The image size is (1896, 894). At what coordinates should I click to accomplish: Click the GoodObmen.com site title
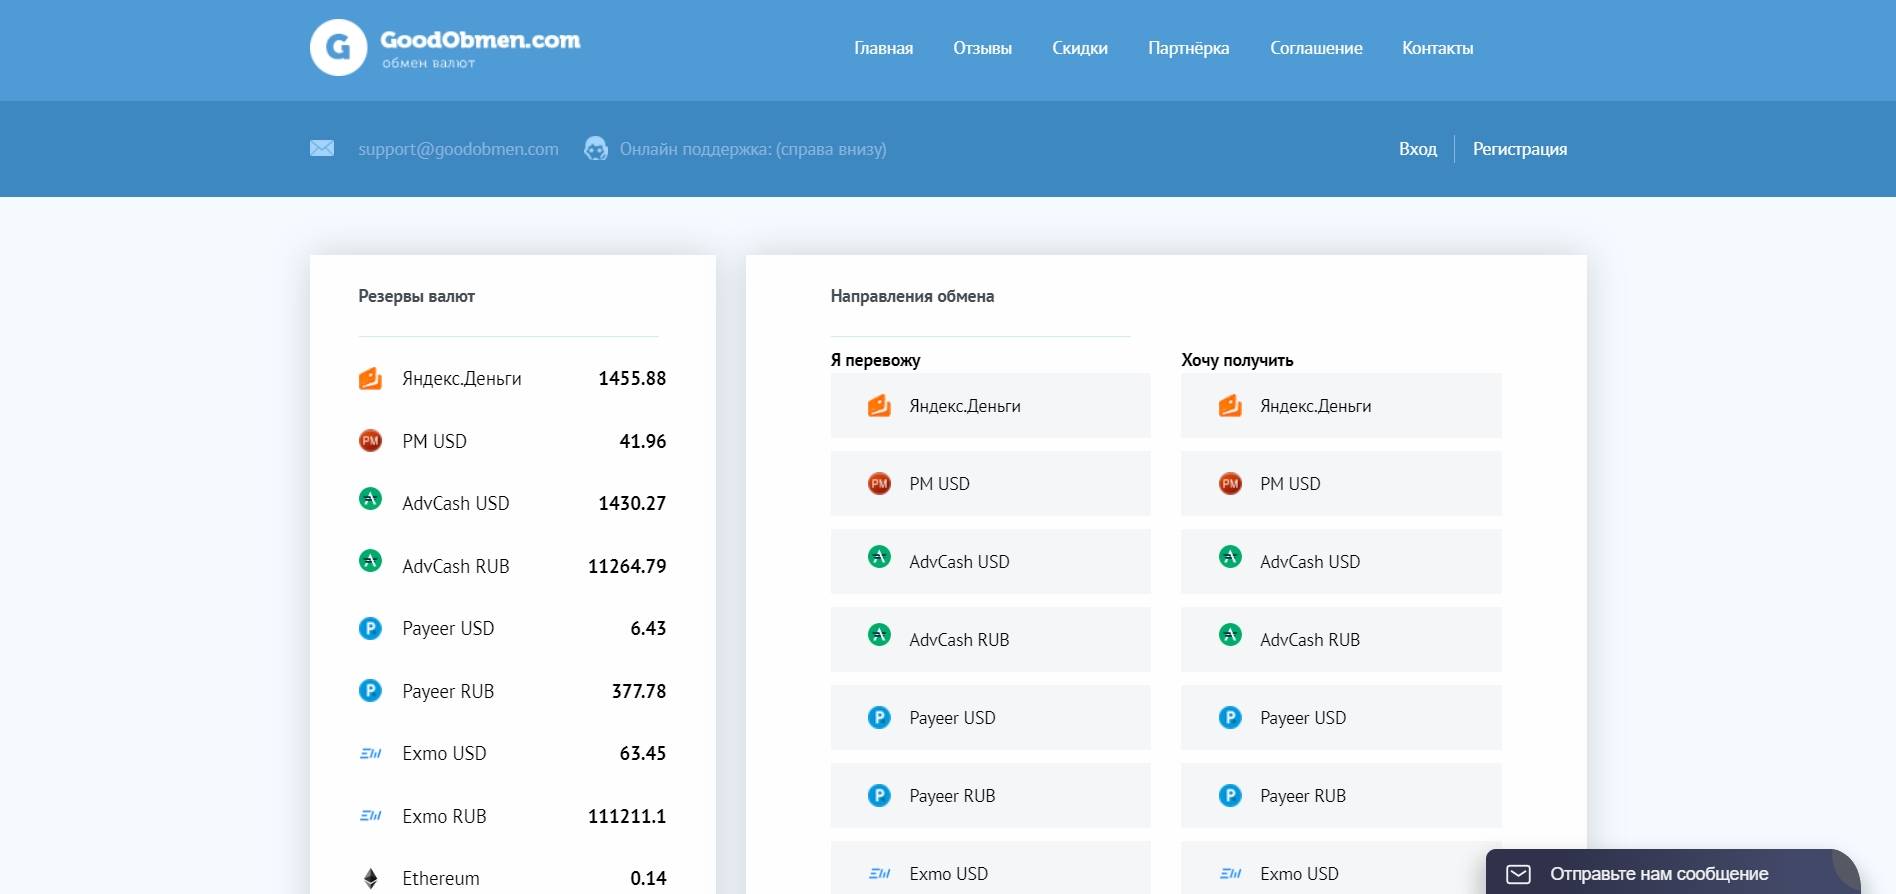pyautogui.click(x=480, y=40)
